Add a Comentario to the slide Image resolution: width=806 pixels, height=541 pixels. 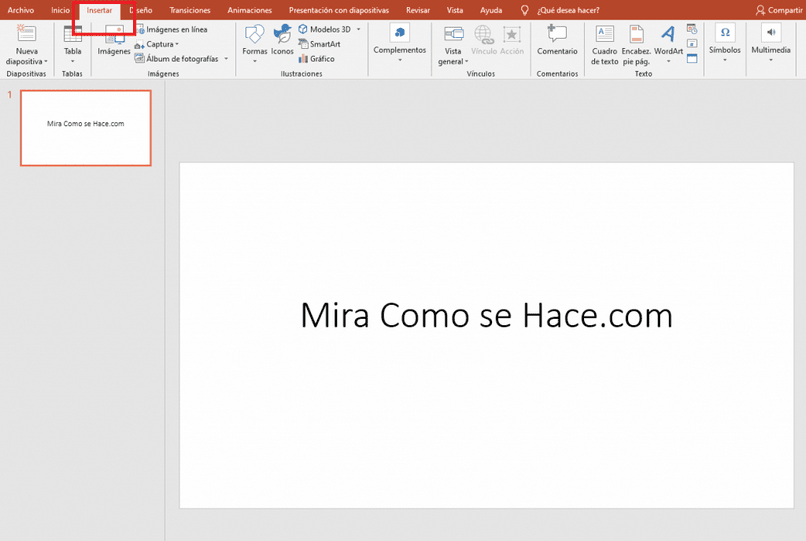tap(557, 40)
